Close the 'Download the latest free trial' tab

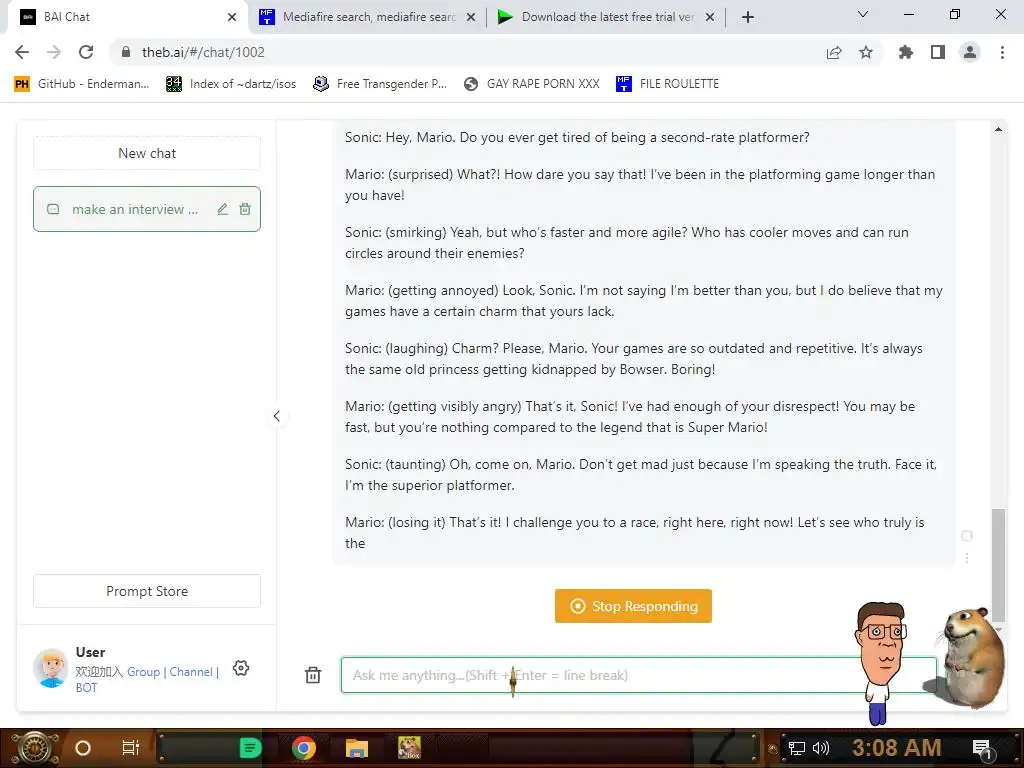point(710,17)
